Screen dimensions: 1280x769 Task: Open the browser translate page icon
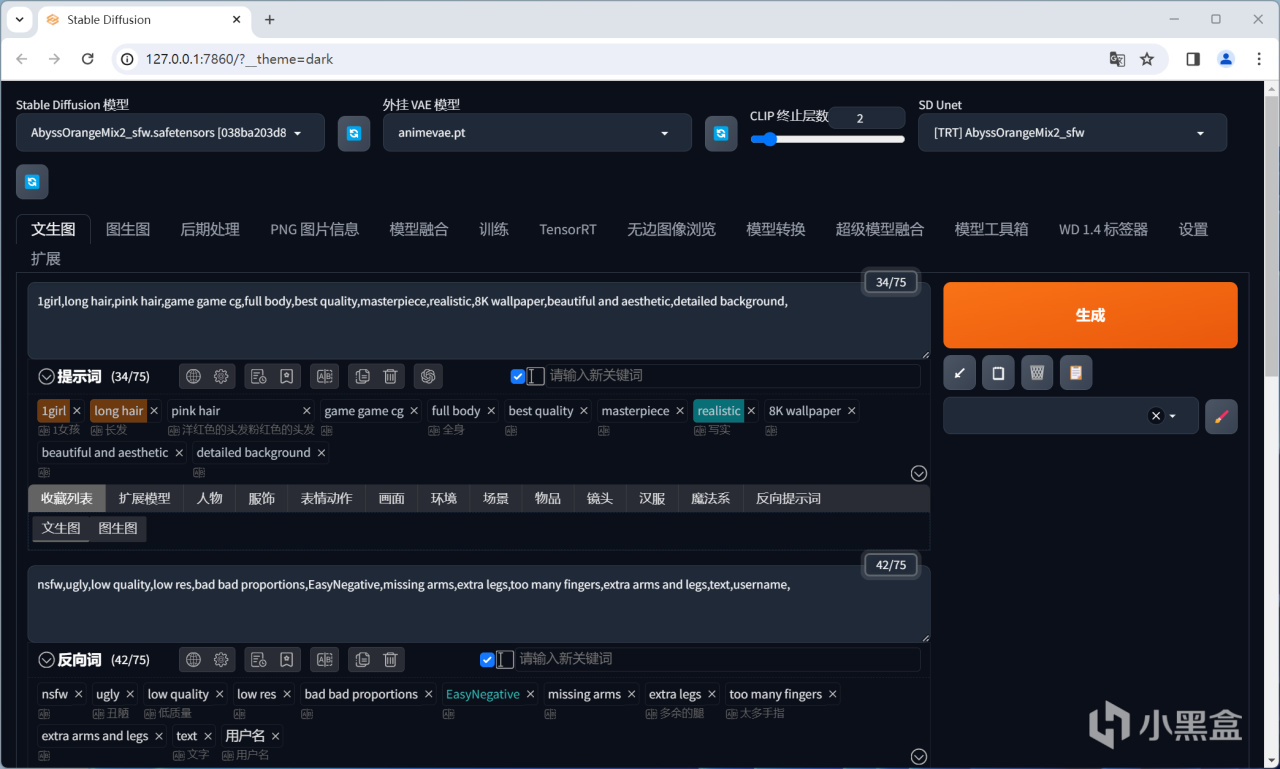tap(1117, 59)
